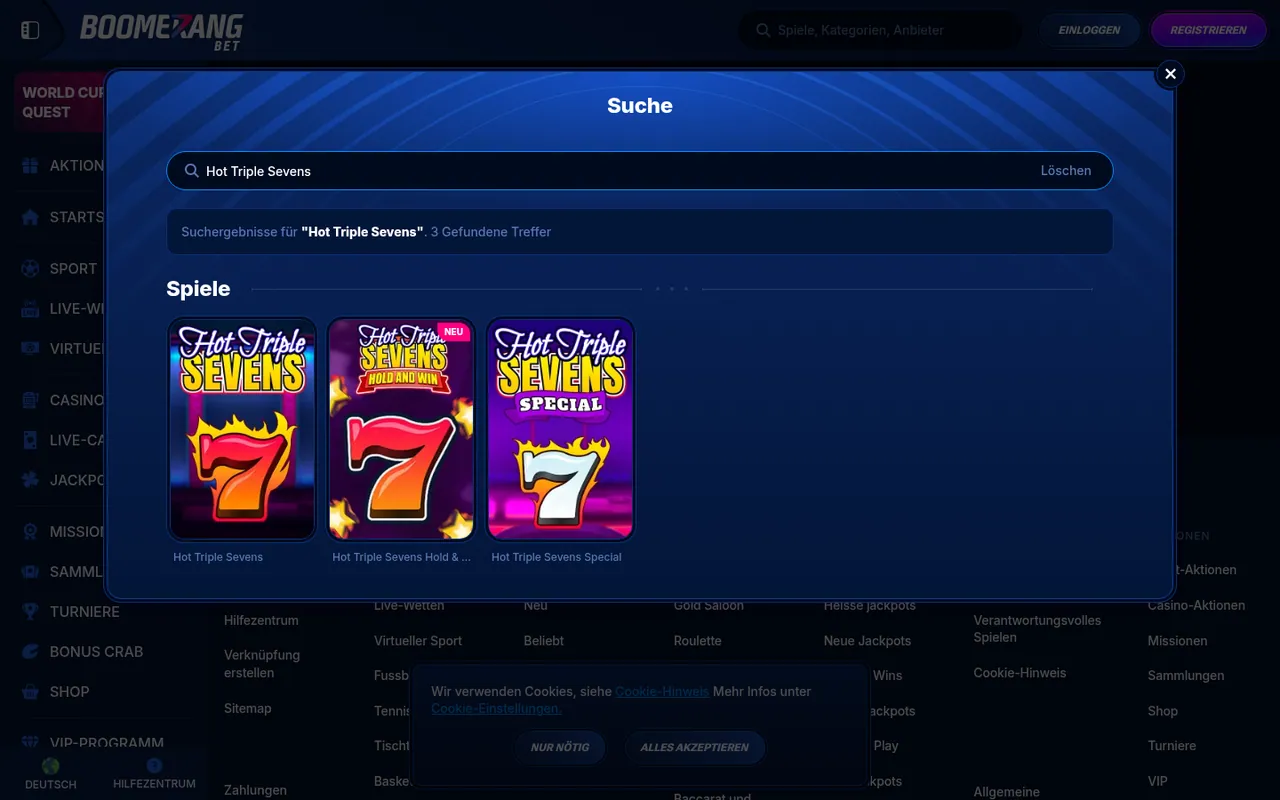
Task: Open Live-Casino icon in sidebar
Action: tap(30, 440)
